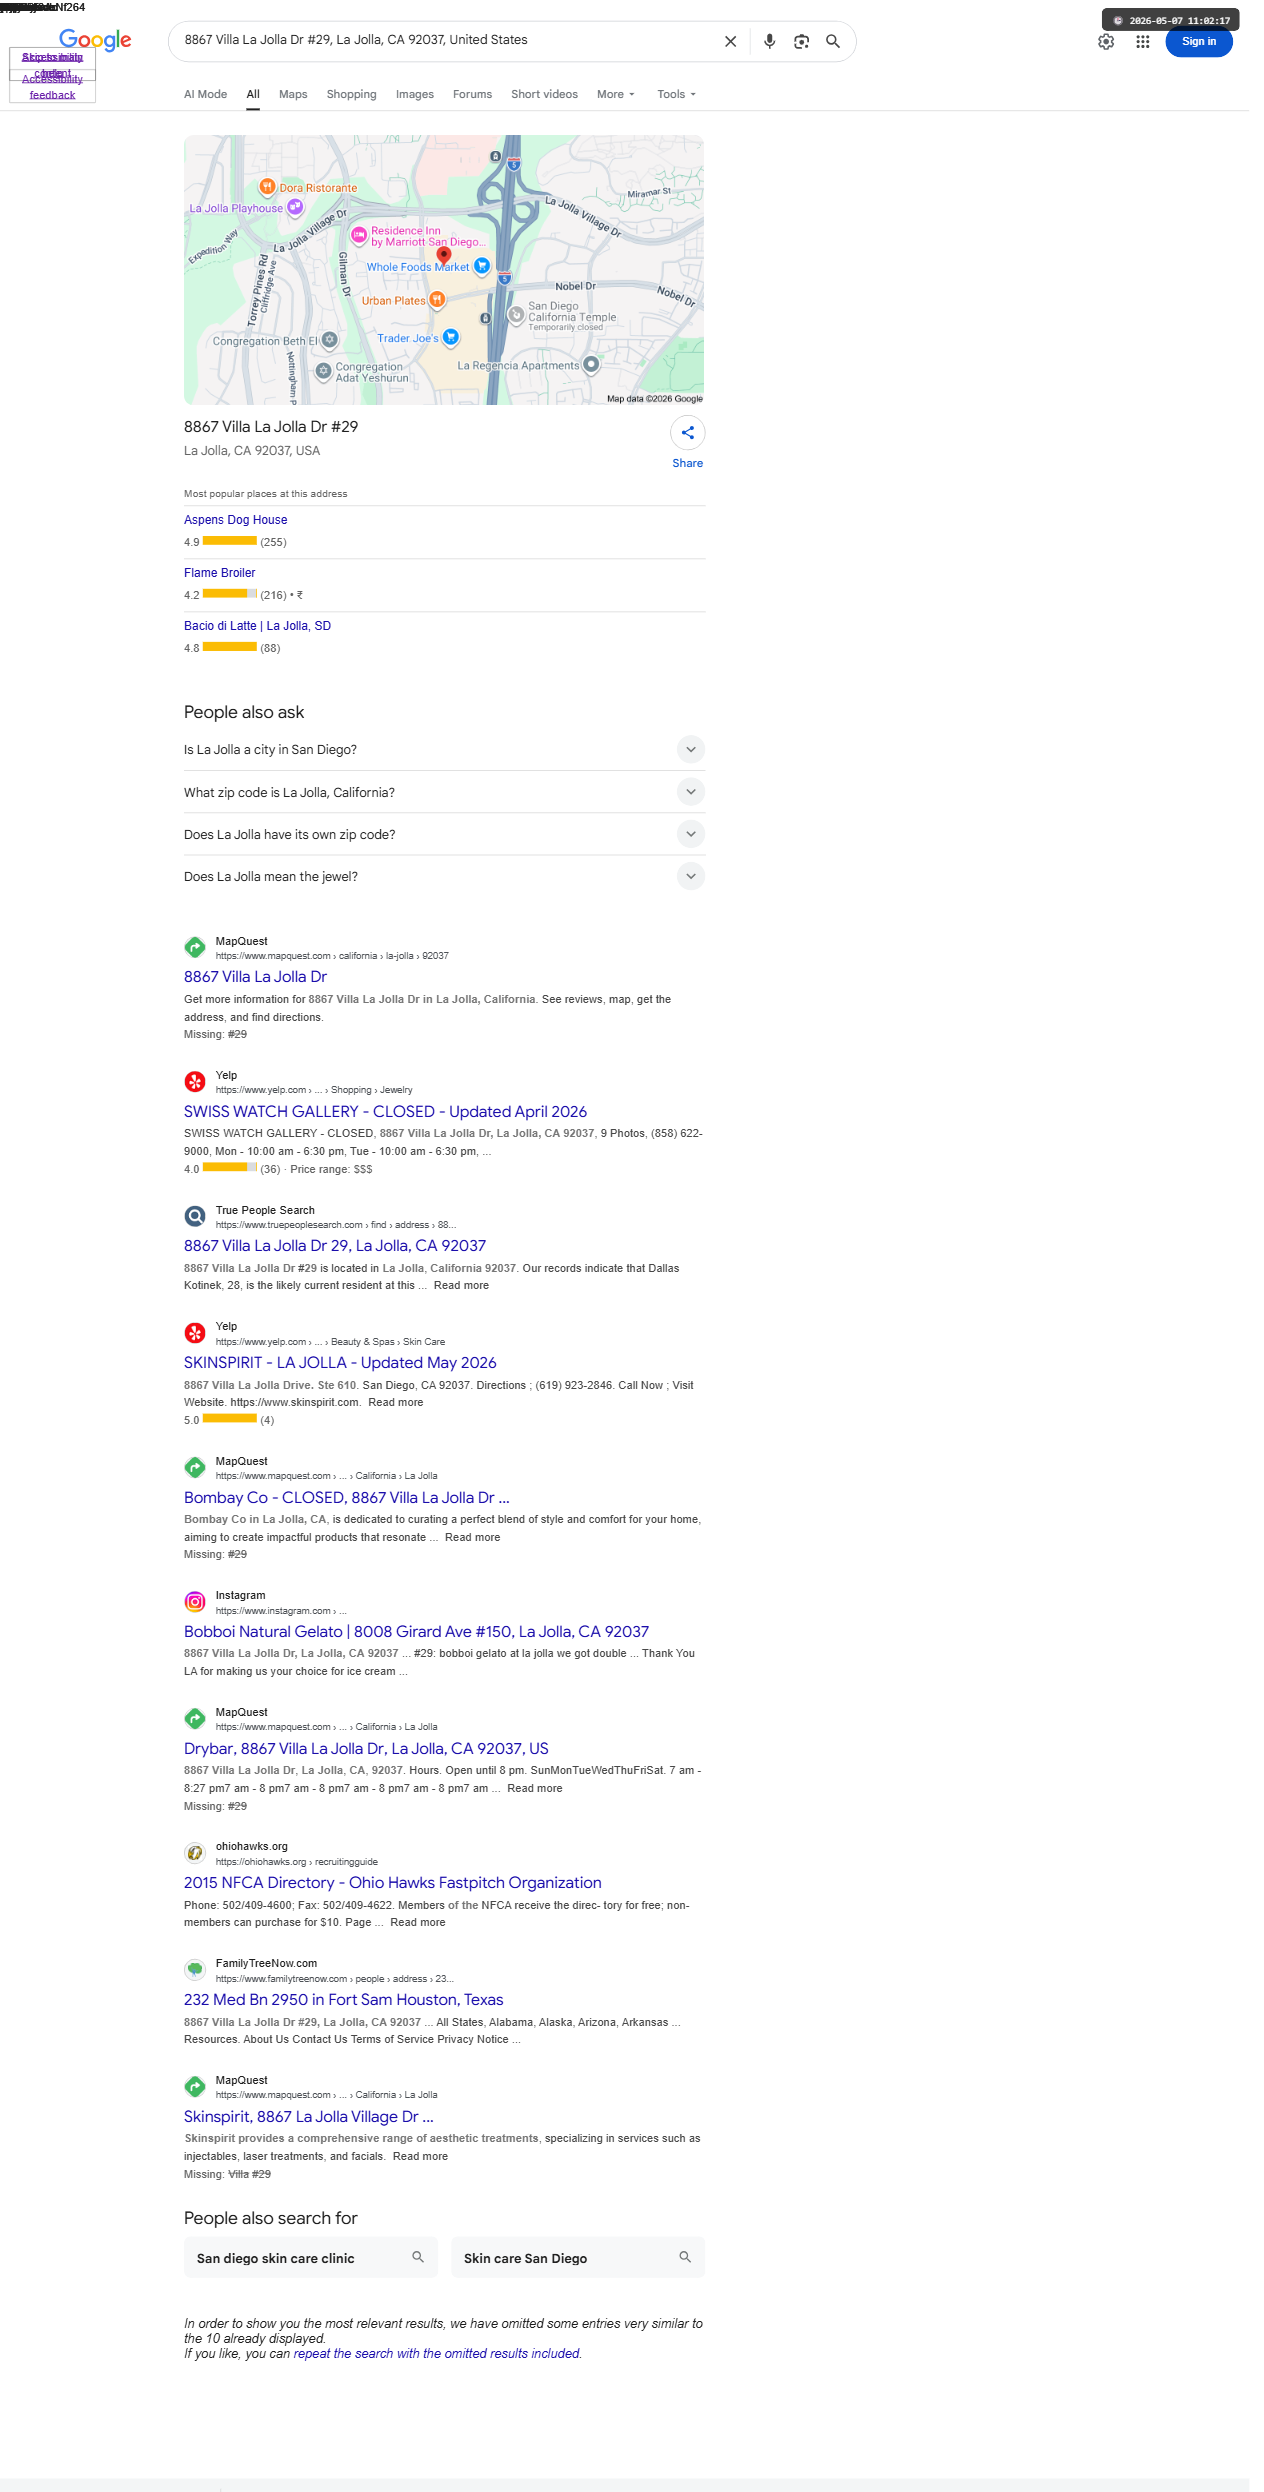1264x2492 pixels.
Task: Expand "Does La Jolla mean the jewel?"
Action: [x=444, y=876]
